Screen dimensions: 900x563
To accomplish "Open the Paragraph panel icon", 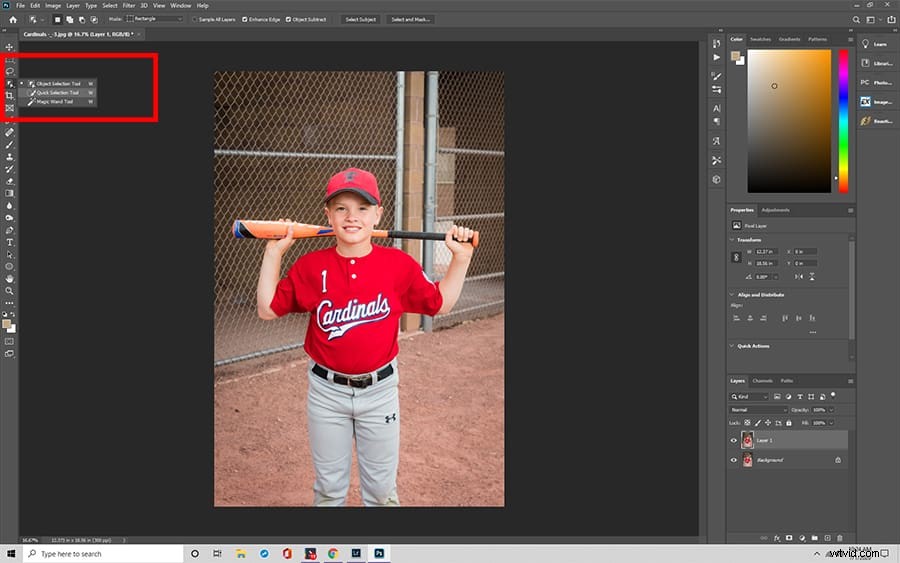I will pyautogui.click(x=716, y=122).
